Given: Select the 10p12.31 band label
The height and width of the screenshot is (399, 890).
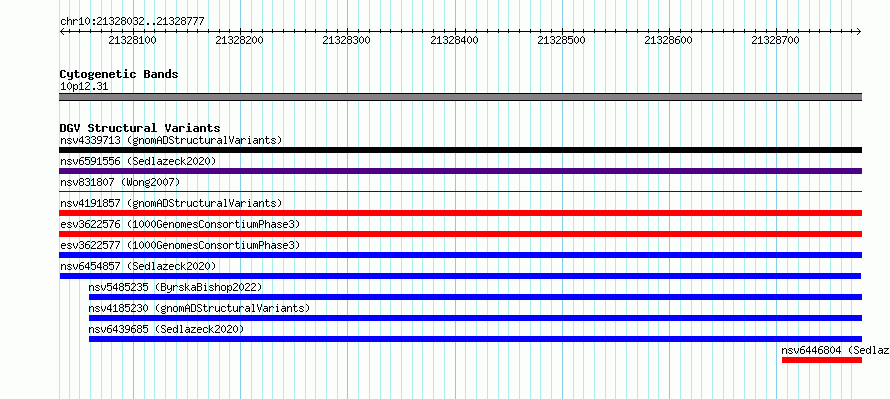Looking at the screenshot, I should 84,87.
